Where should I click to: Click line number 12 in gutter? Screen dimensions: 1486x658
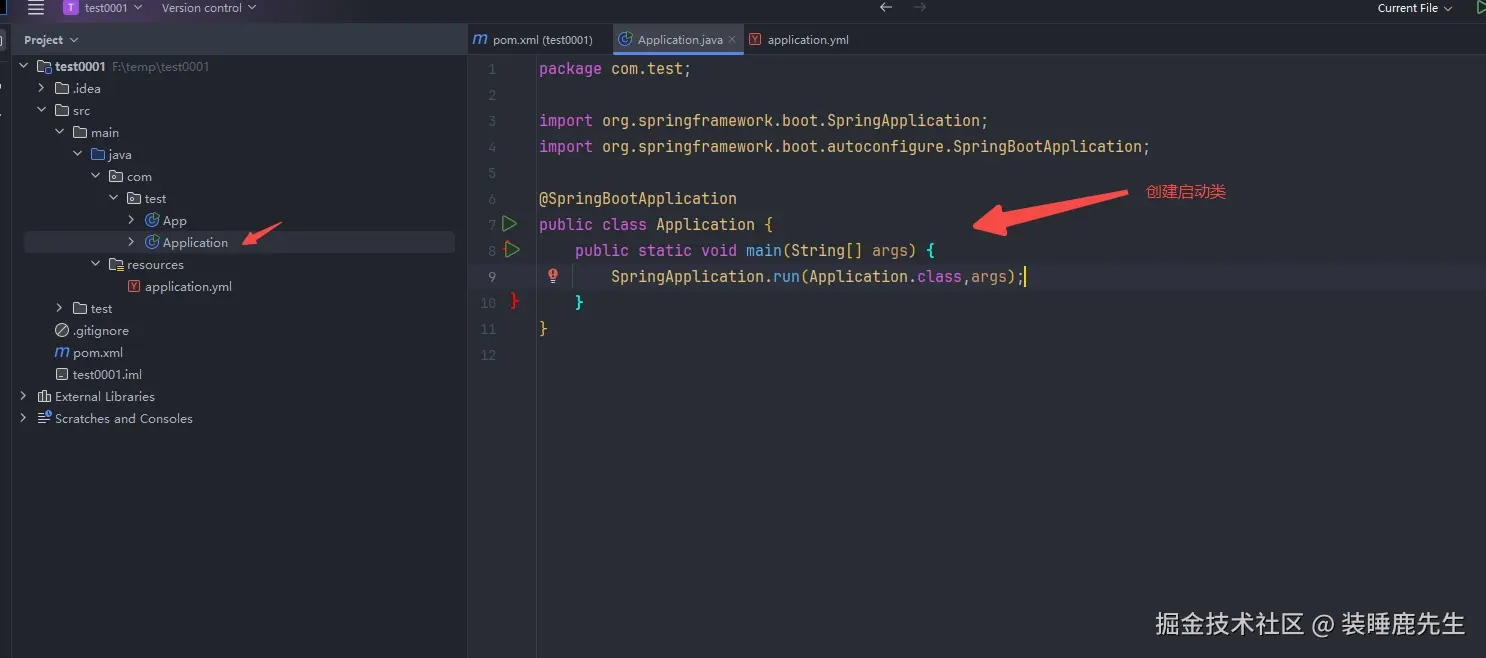(x=488, y=355)
